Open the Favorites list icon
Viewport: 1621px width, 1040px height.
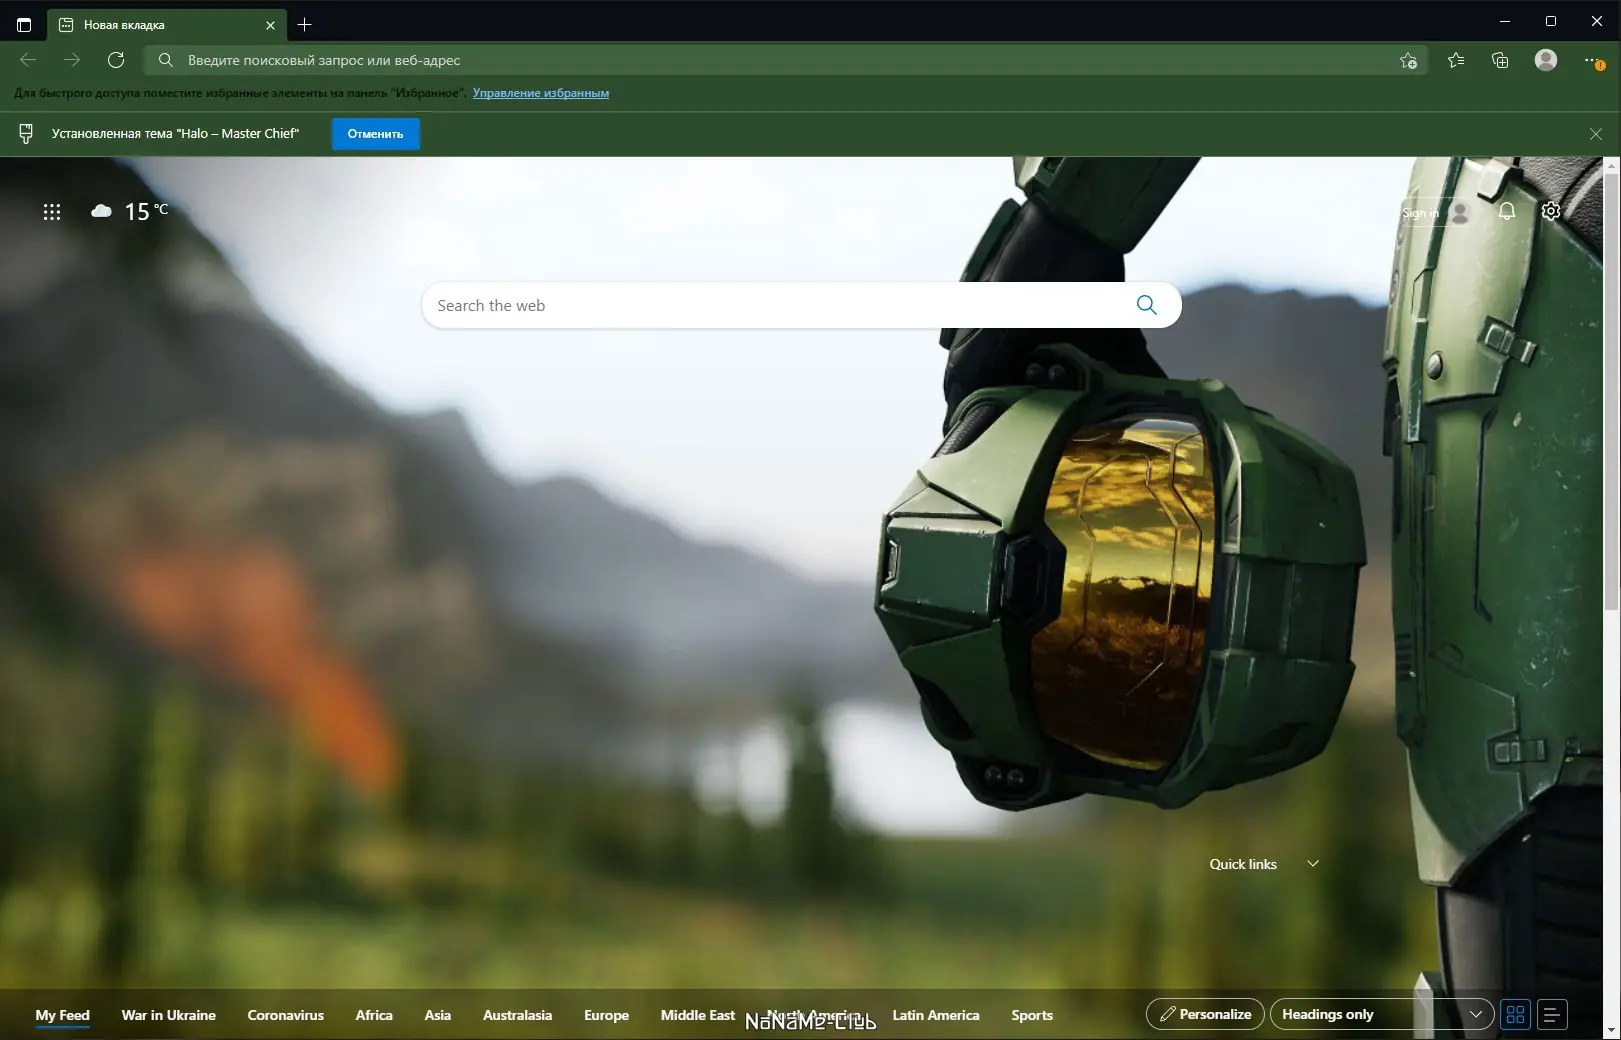pos(1456,60)
